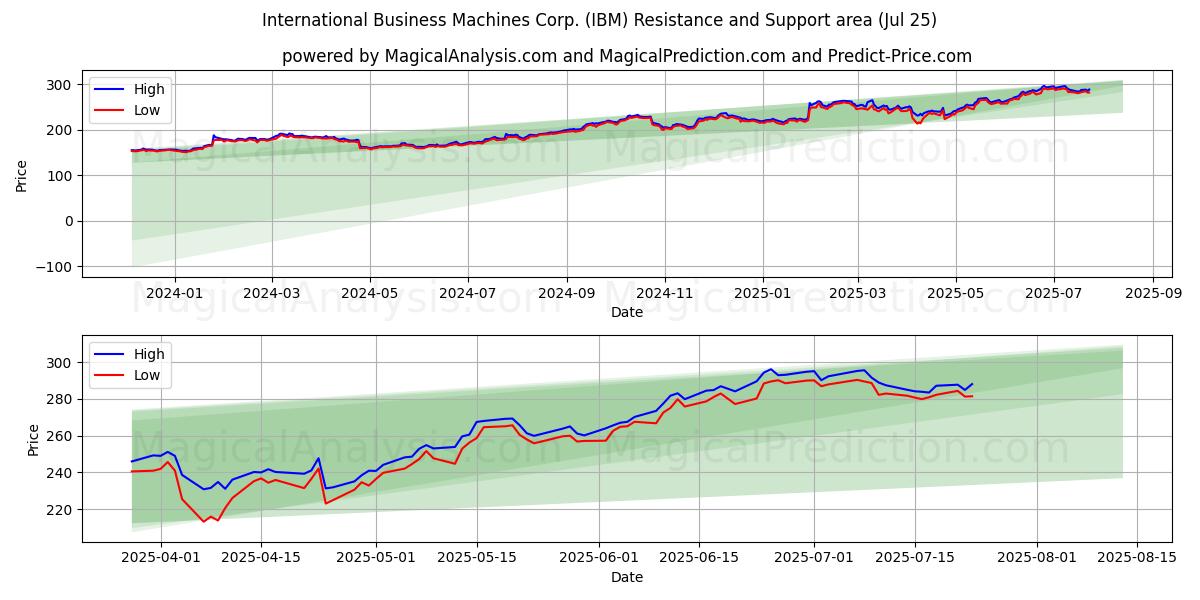1200x600 pixels.
Task: Click the Date axis label of the 2024–2025 chart
Action: (x=627, y=312)
